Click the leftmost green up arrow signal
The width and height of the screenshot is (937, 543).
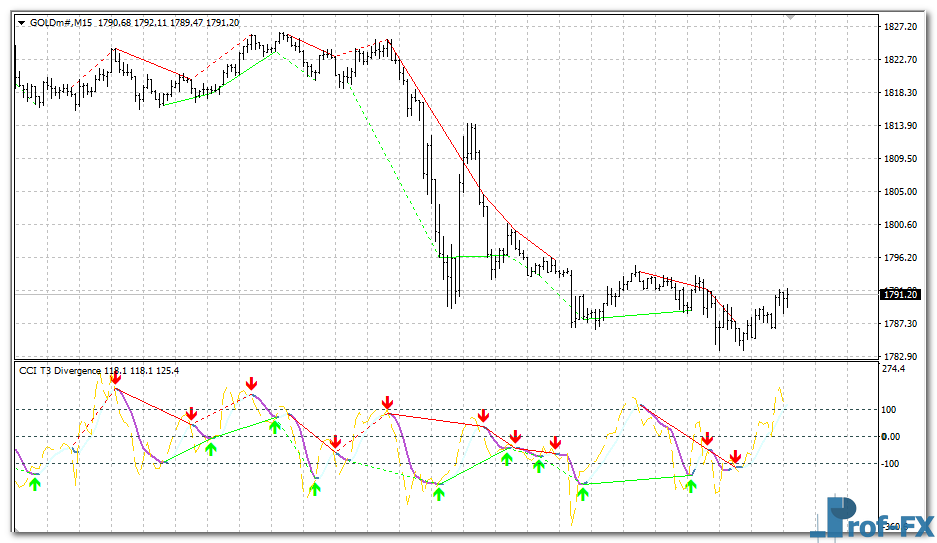[x=35, y=484]
